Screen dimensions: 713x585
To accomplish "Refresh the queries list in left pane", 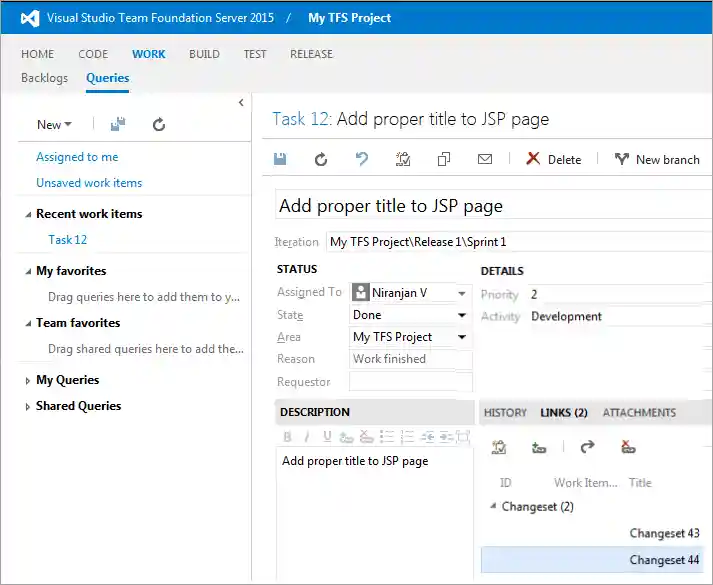I will point(158,125).
